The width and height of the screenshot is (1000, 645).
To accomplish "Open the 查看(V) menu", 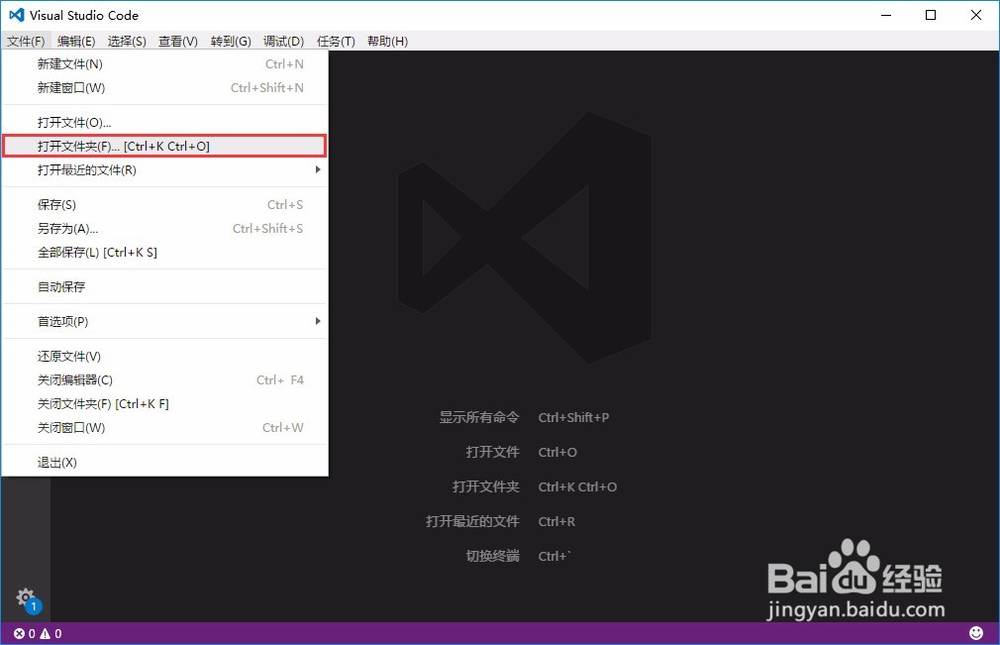I will pos(177,41).
